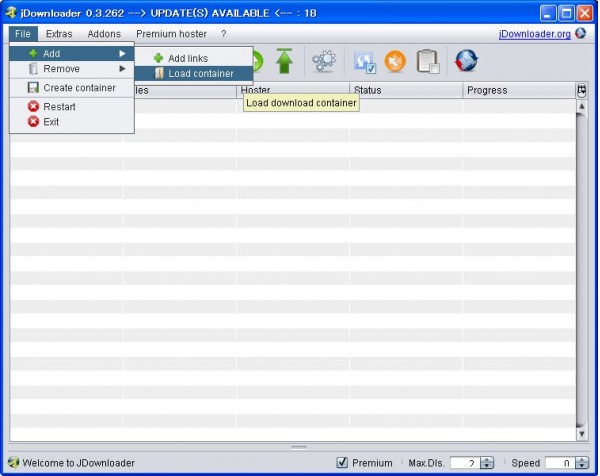Click the Max.Dls. number field

(465, 463)
